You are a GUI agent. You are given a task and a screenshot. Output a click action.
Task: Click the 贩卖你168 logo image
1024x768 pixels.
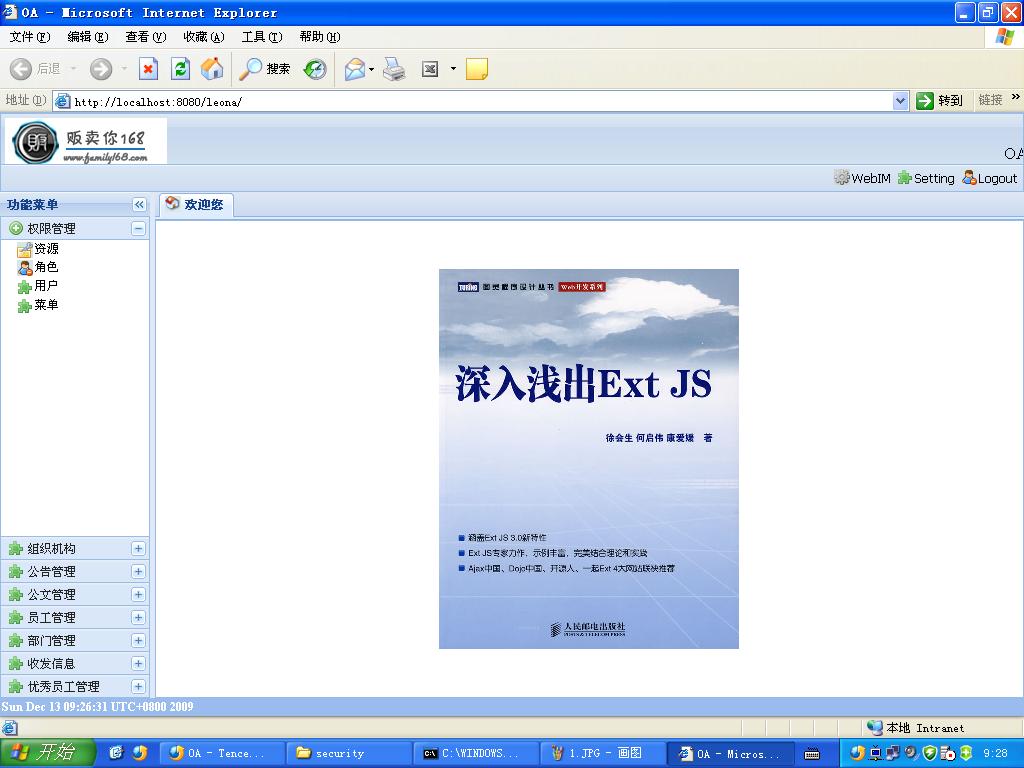86,141
